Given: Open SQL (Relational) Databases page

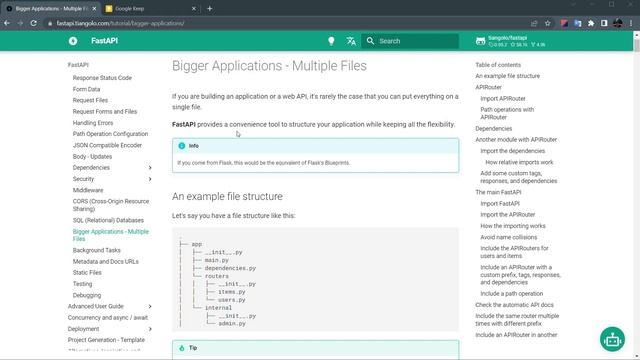Looking at the screenshot, I should (108, 220).
